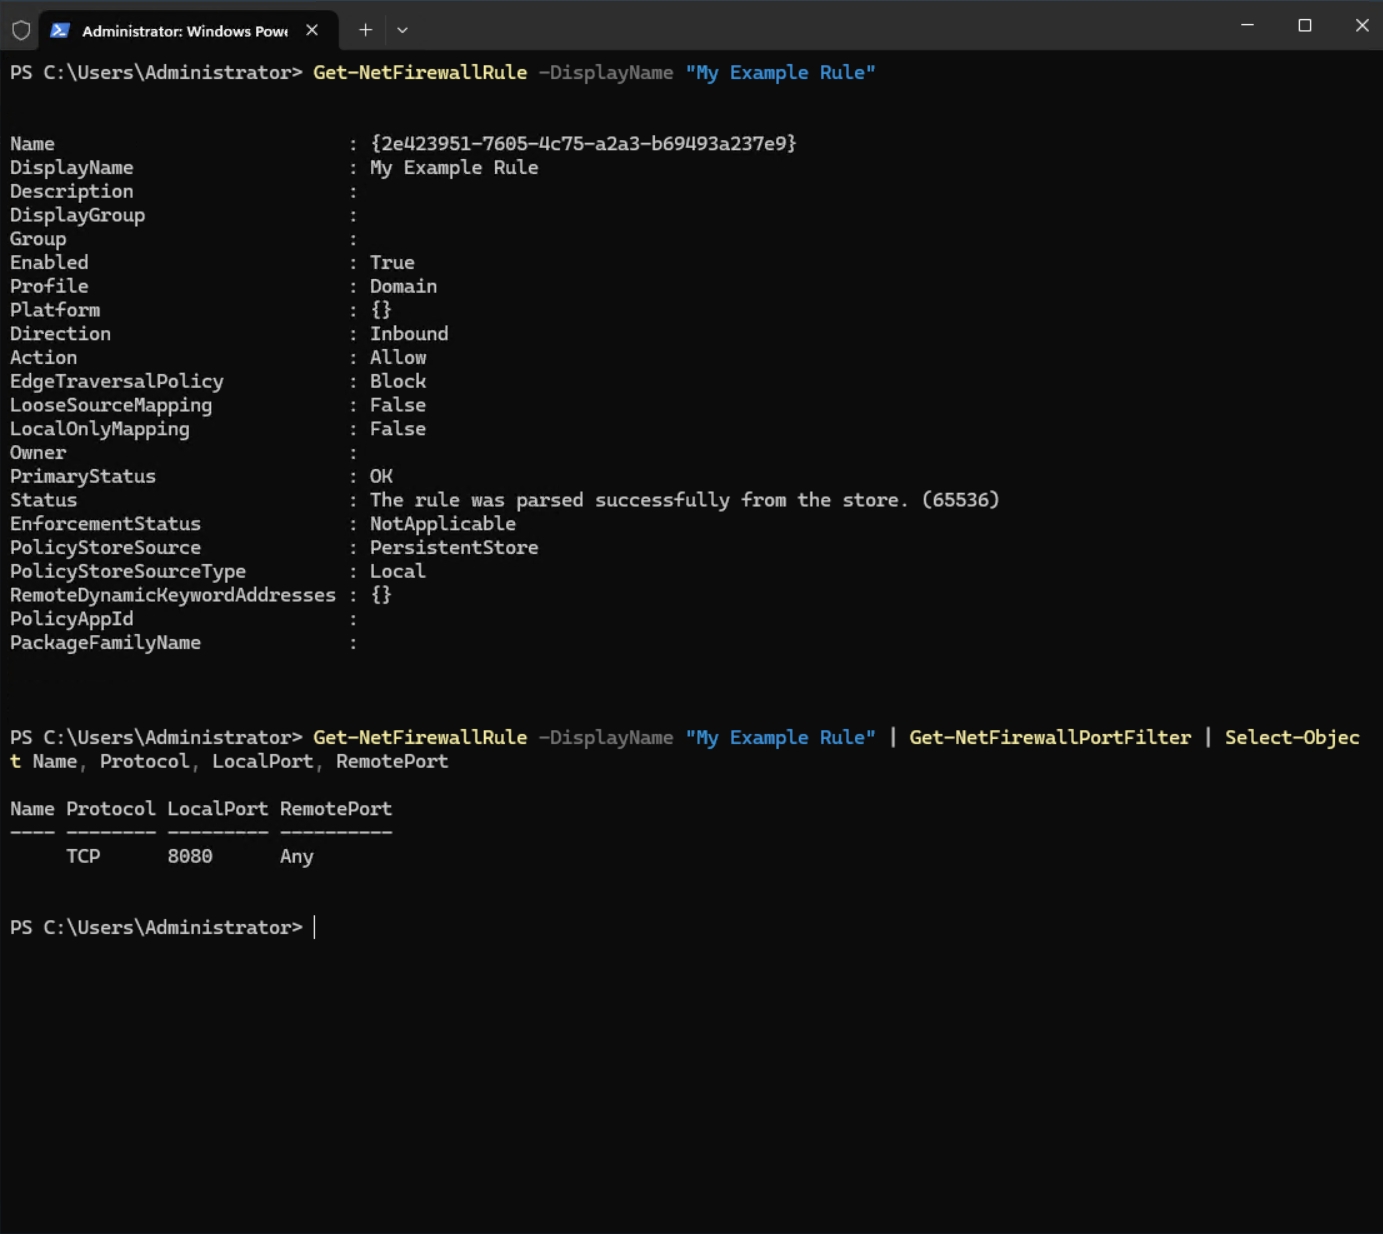Screen dimensions: 1383x1234
Task: Click the Get-NetFirewallRule command text
Action: (420, 72)
